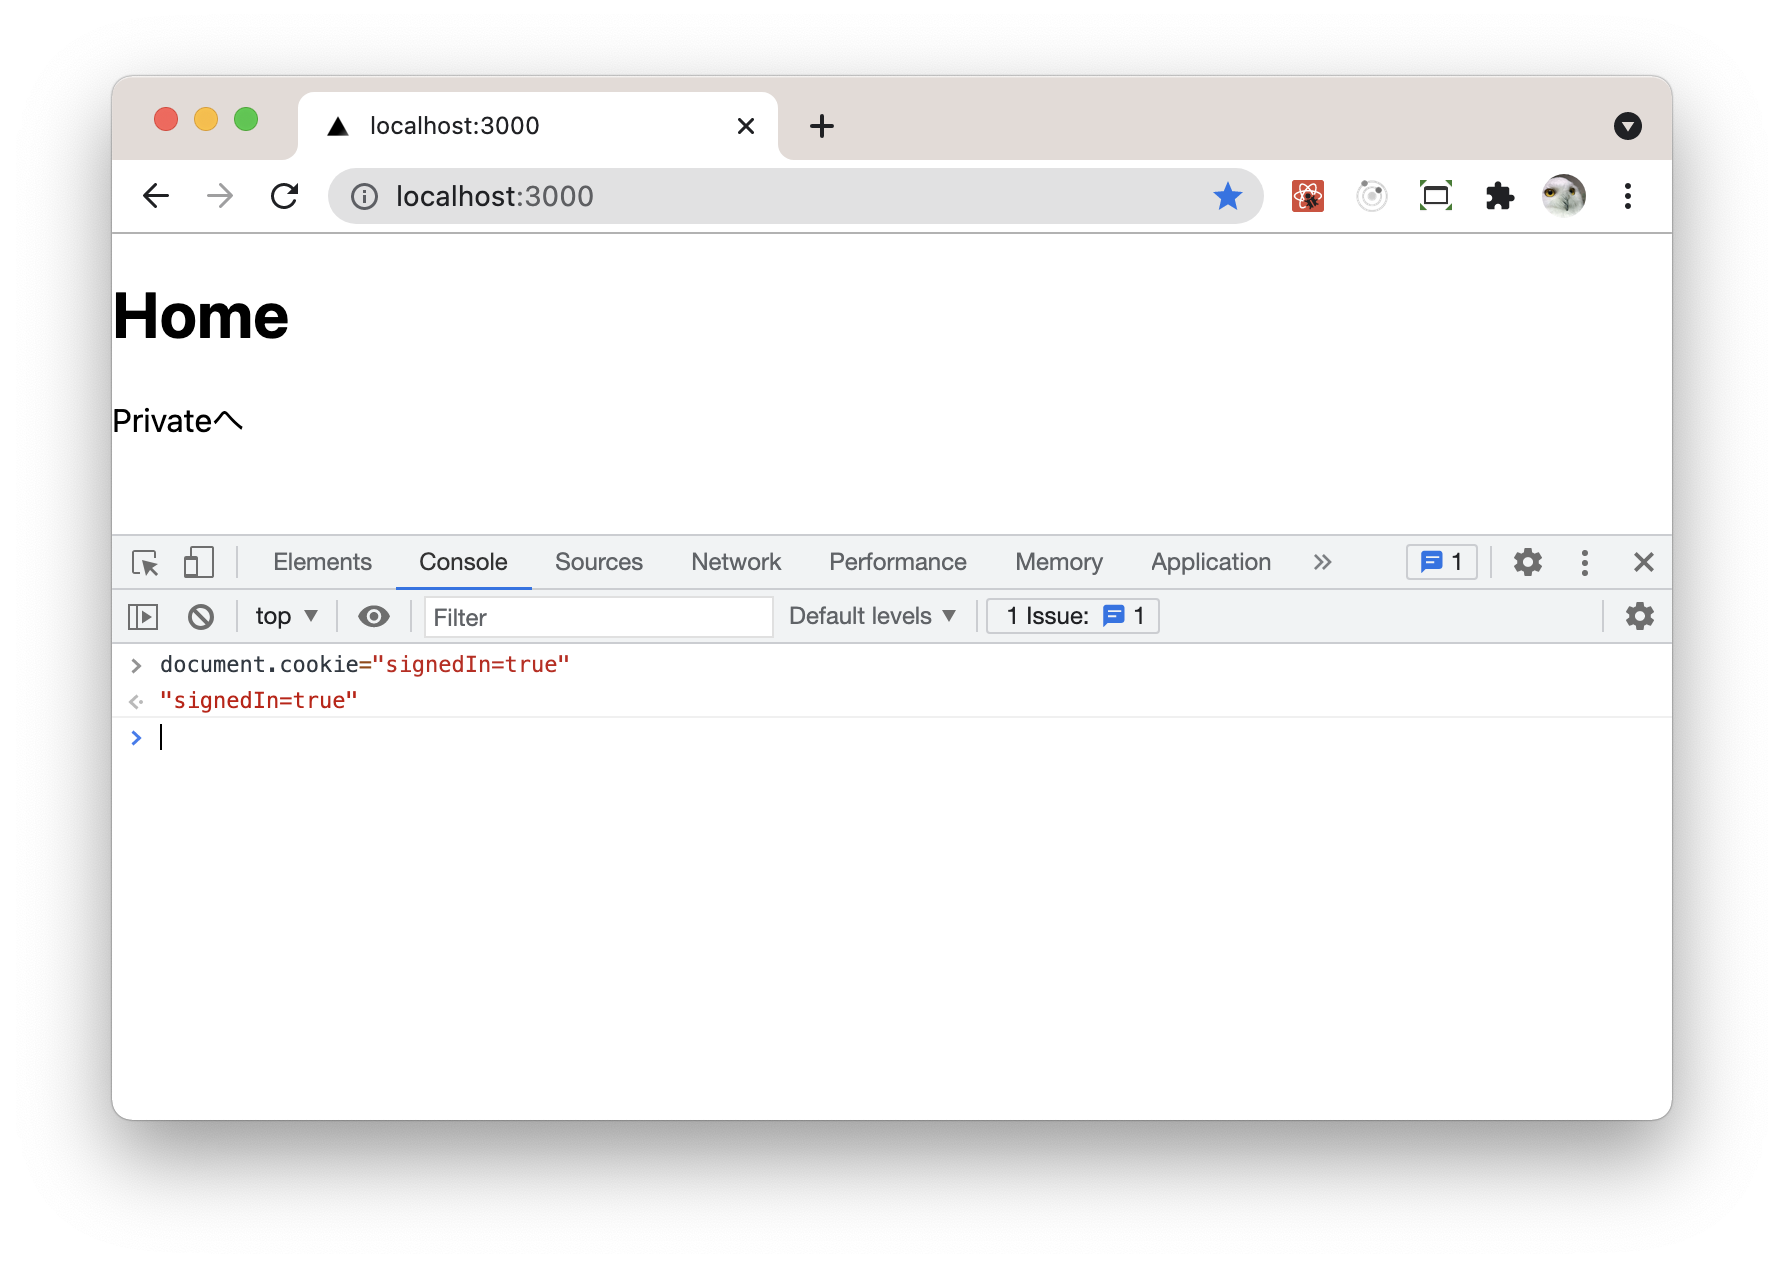Show more DevTools tabs

coord(1323,562)
